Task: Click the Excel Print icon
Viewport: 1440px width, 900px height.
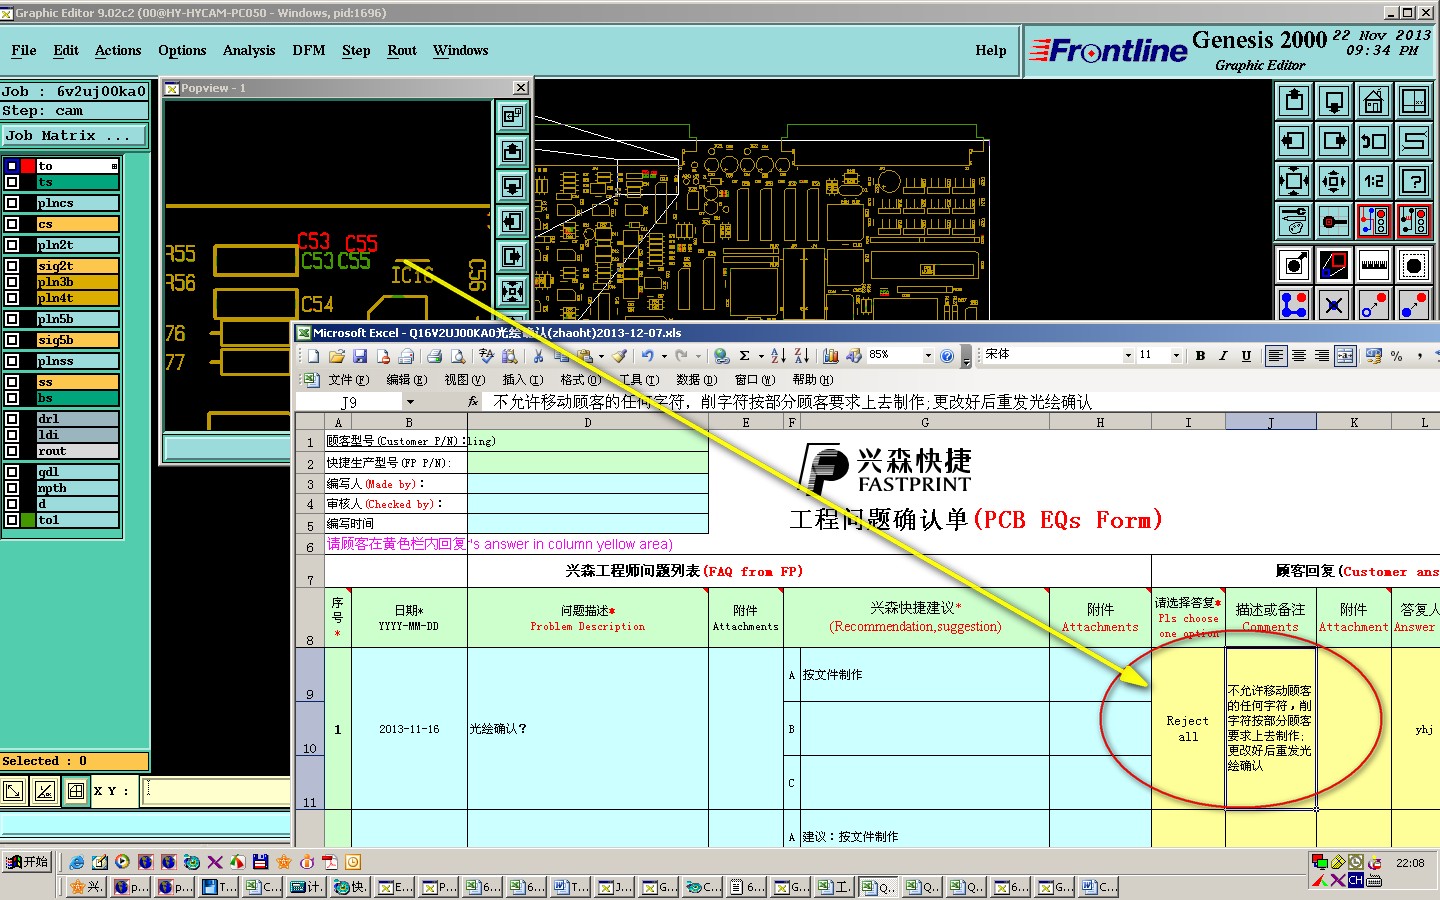Action: (x=435, y=356)
